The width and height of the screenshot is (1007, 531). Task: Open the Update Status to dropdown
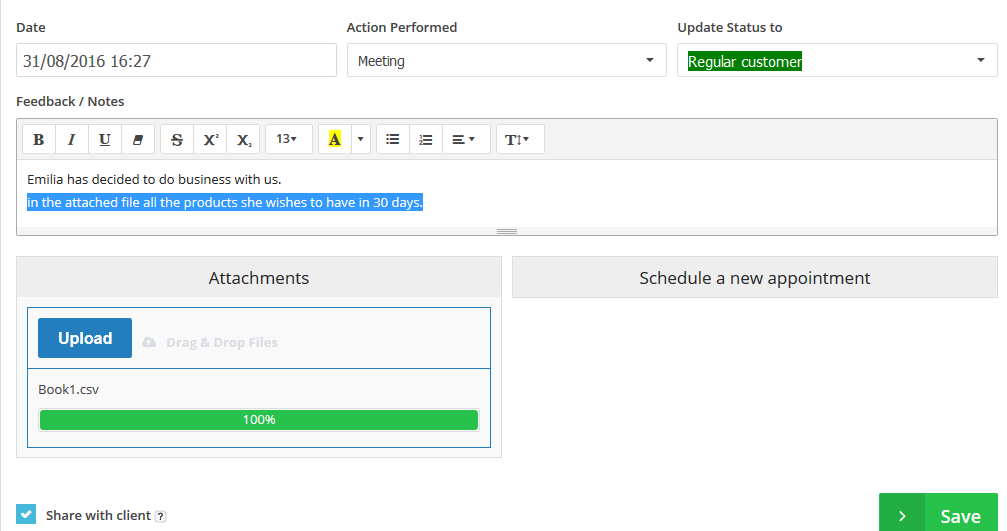point(837,60)
